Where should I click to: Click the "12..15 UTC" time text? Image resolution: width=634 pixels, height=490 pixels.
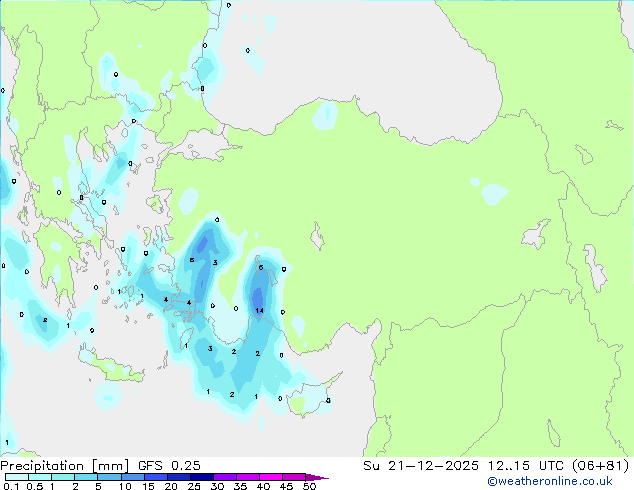tap(525, 466)
